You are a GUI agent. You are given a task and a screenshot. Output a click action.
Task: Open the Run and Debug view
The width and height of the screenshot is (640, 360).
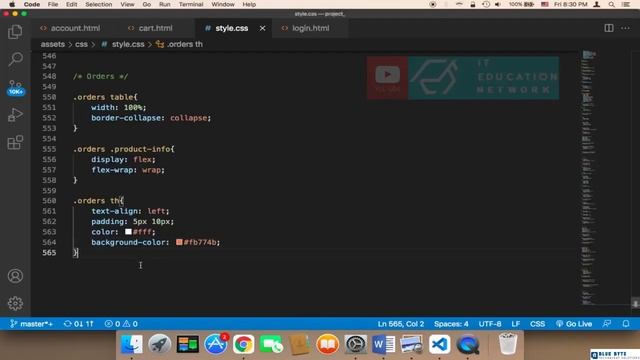point(15,115)
